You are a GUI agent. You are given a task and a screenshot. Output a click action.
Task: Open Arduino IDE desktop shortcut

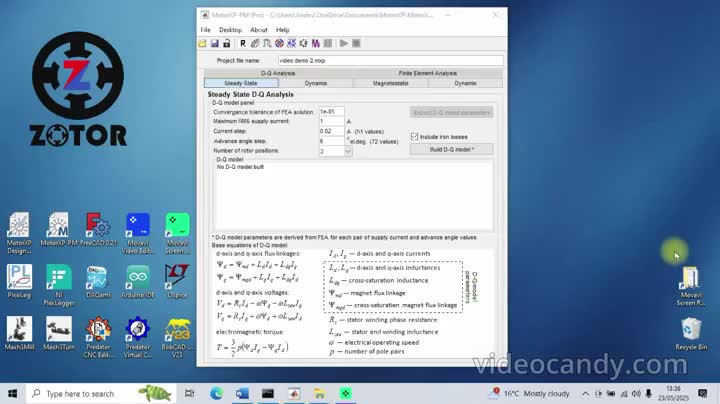coord(138,281)
